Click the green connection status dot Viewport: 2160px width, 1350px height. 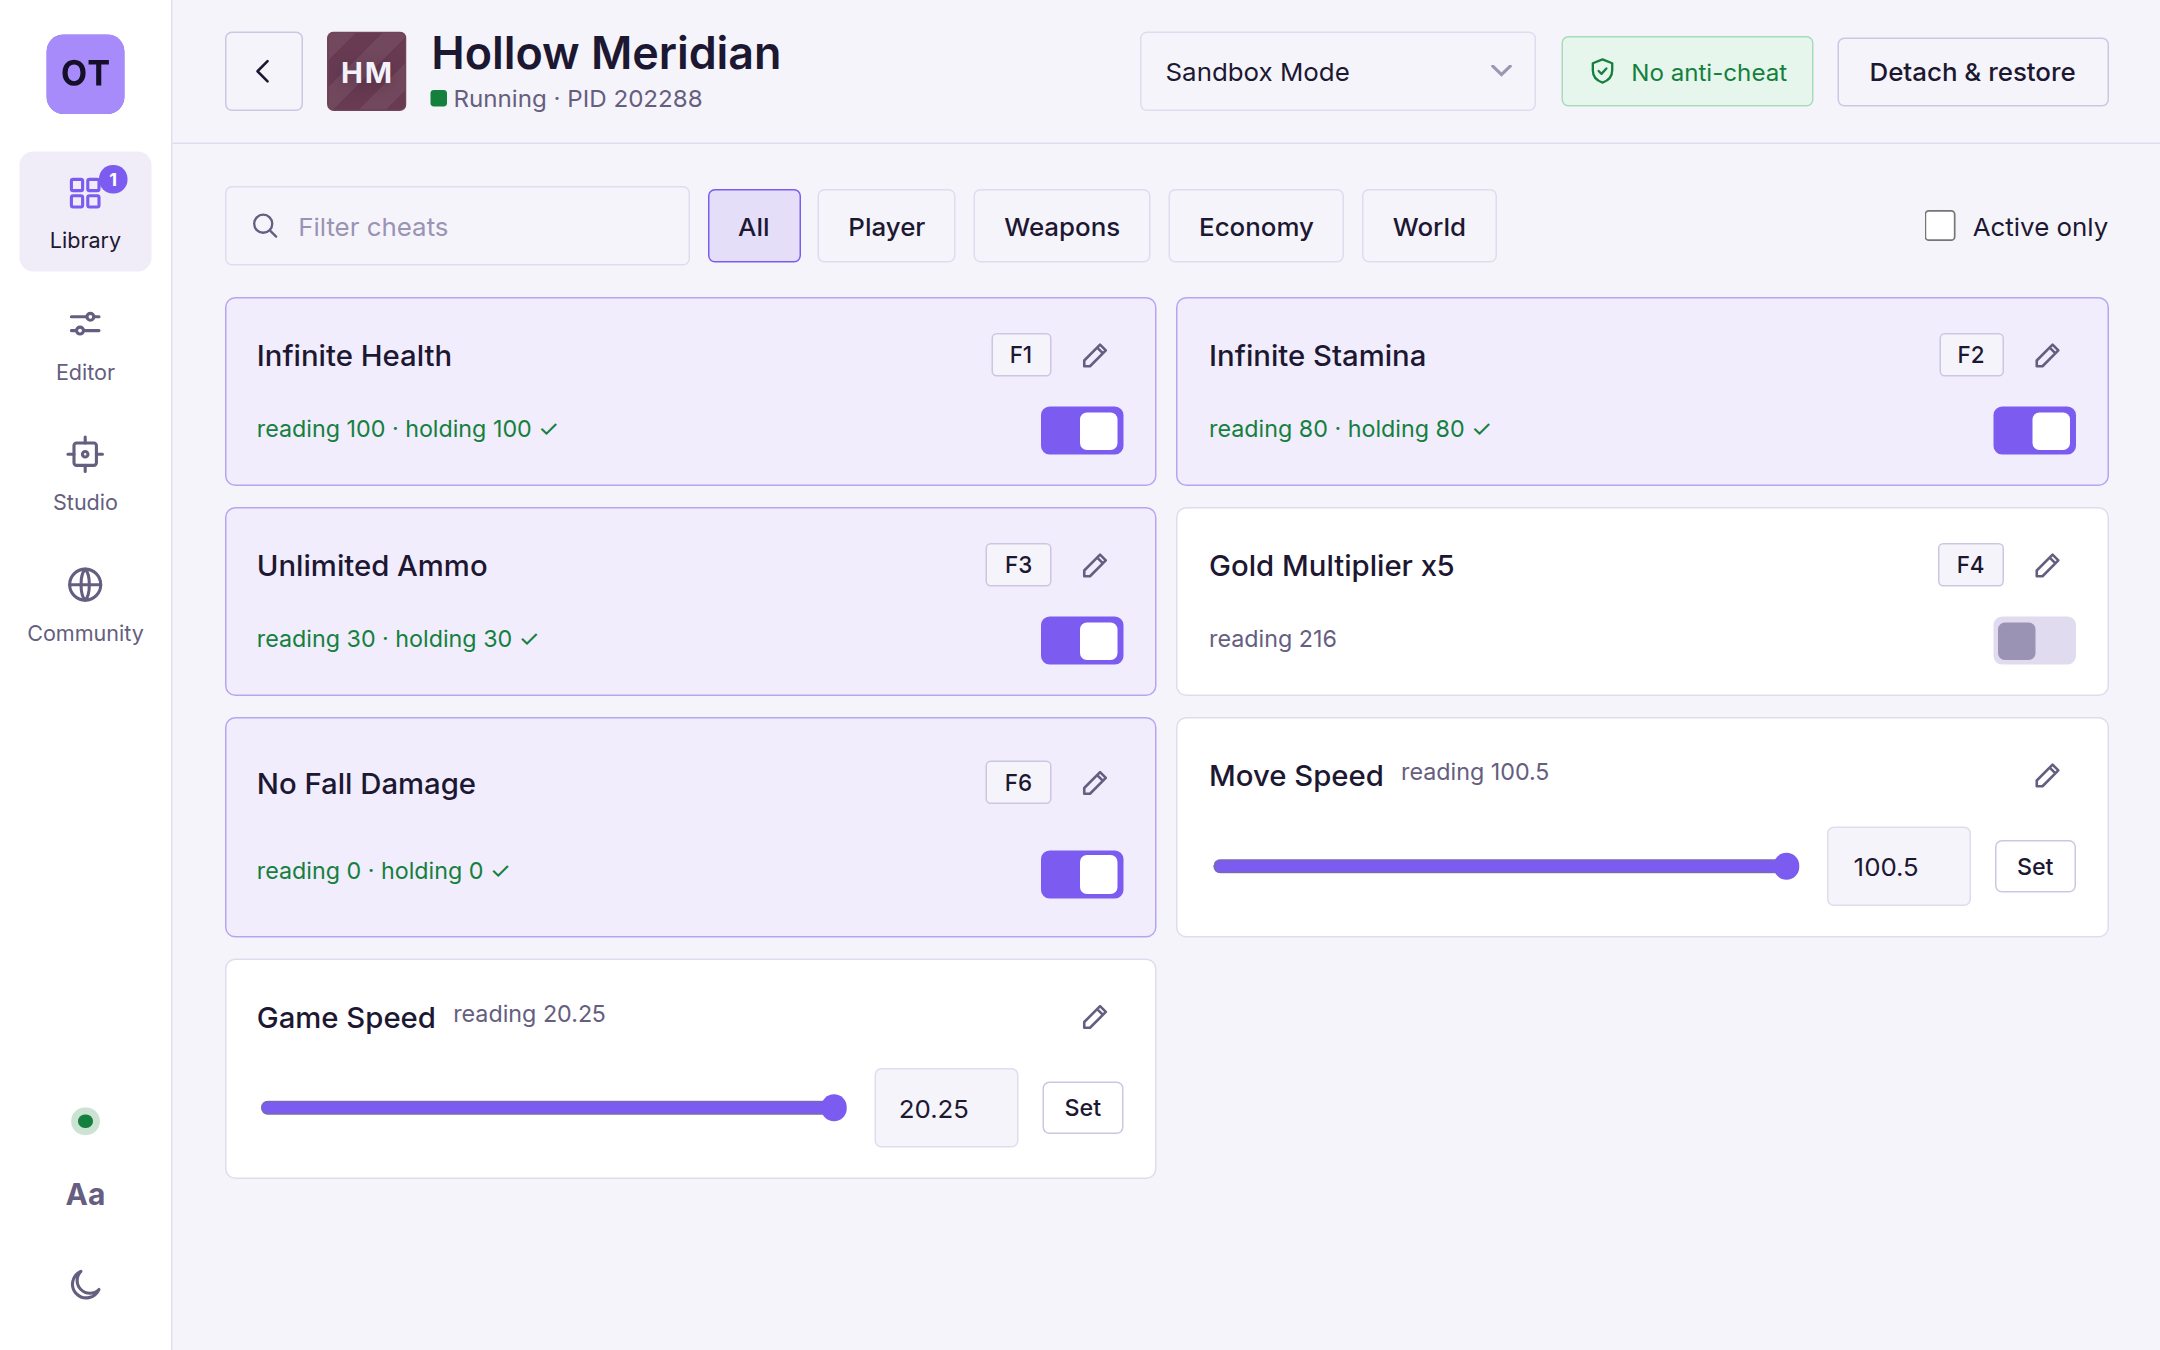(x=85, y=1121)
